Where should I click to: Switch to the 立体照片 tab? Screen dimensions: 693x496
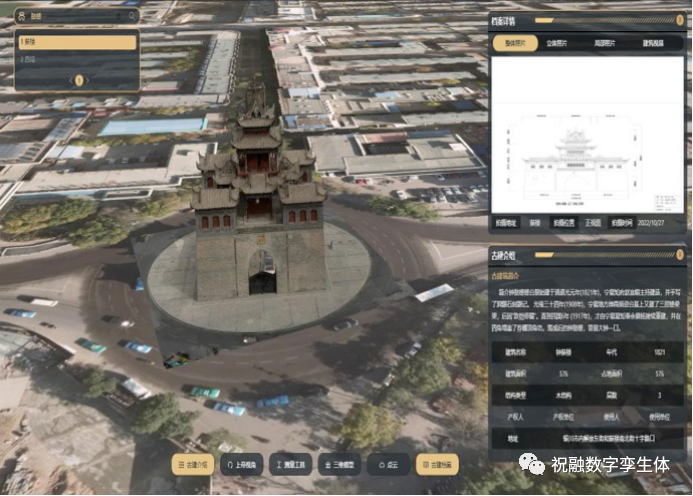558,43
